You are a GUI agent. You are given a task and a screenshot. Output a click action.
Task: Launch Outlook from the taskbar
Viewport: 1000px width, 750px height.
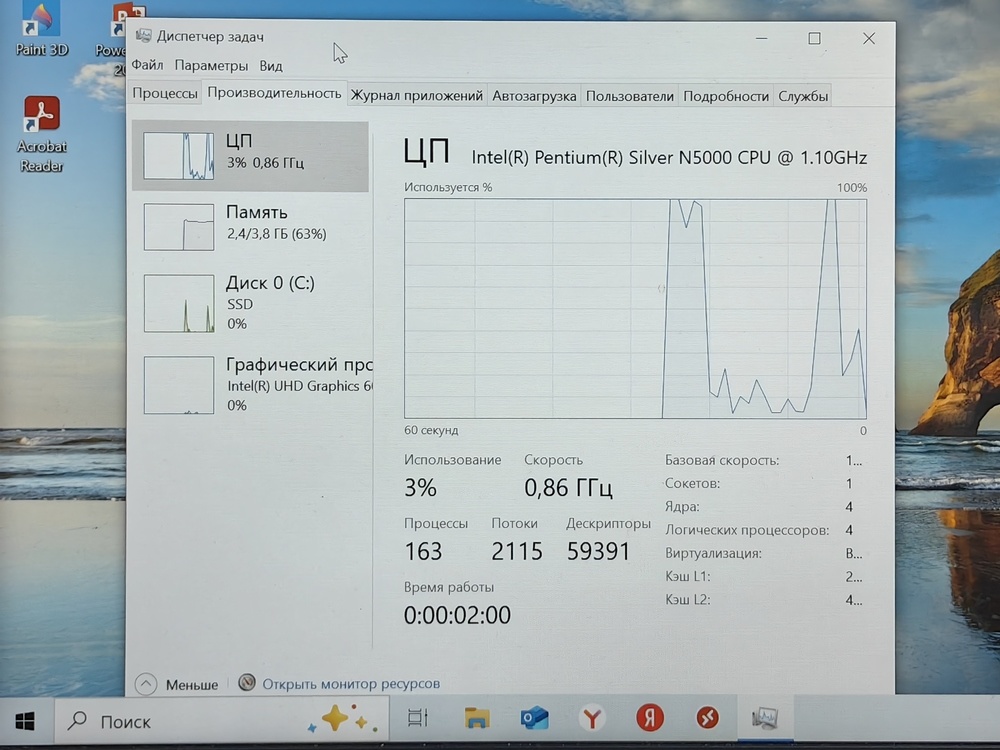535,717
